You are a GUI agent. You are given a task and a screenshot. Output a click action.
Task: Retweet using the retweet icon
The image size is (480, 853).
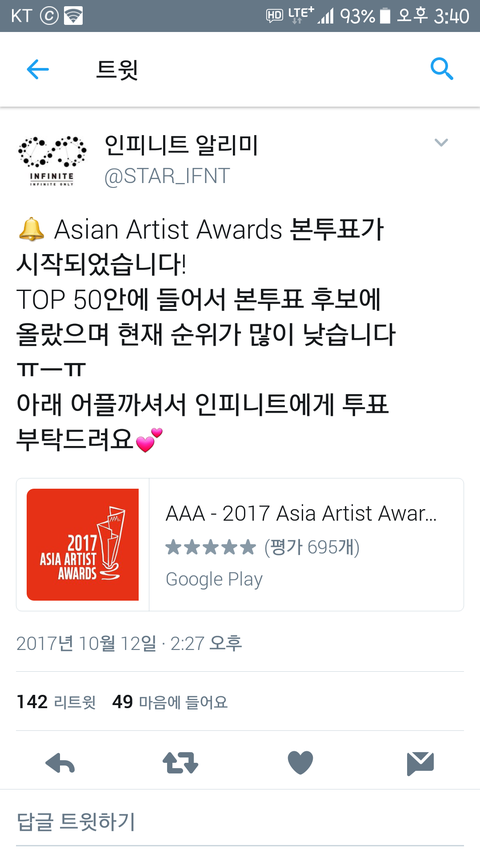(180, 763)
